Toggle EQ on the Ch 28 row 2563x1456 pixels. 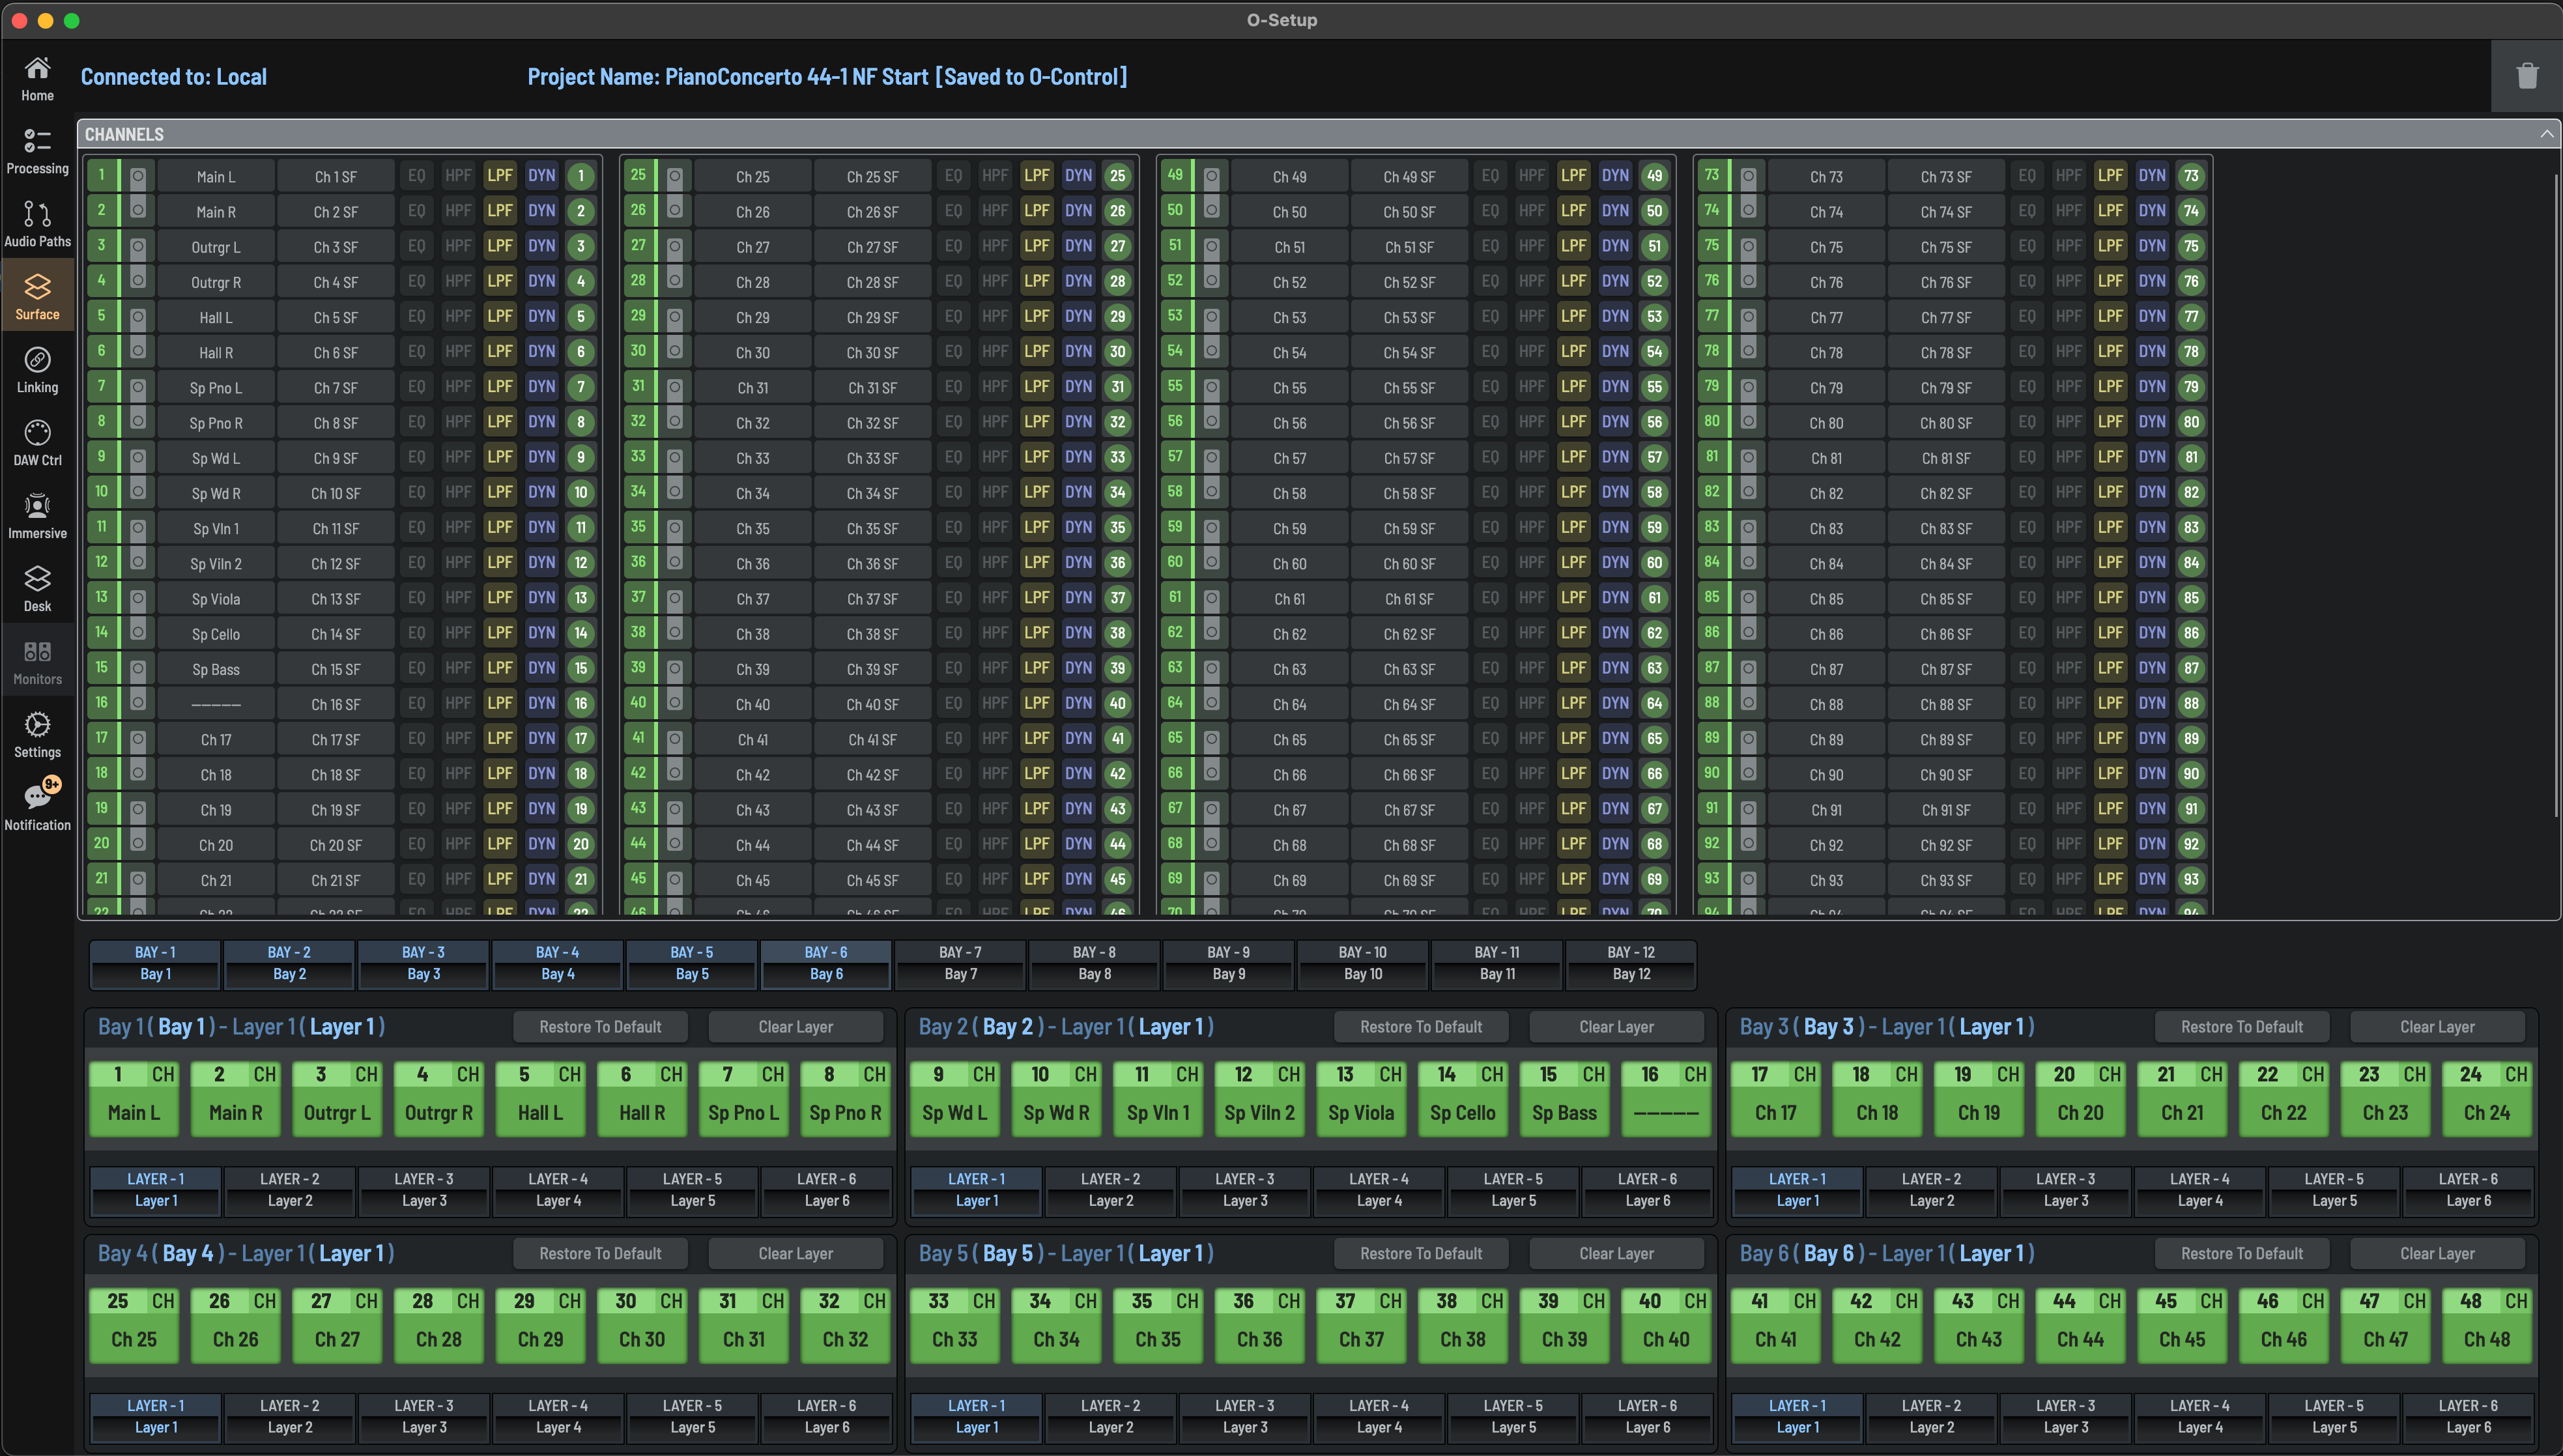954,282
